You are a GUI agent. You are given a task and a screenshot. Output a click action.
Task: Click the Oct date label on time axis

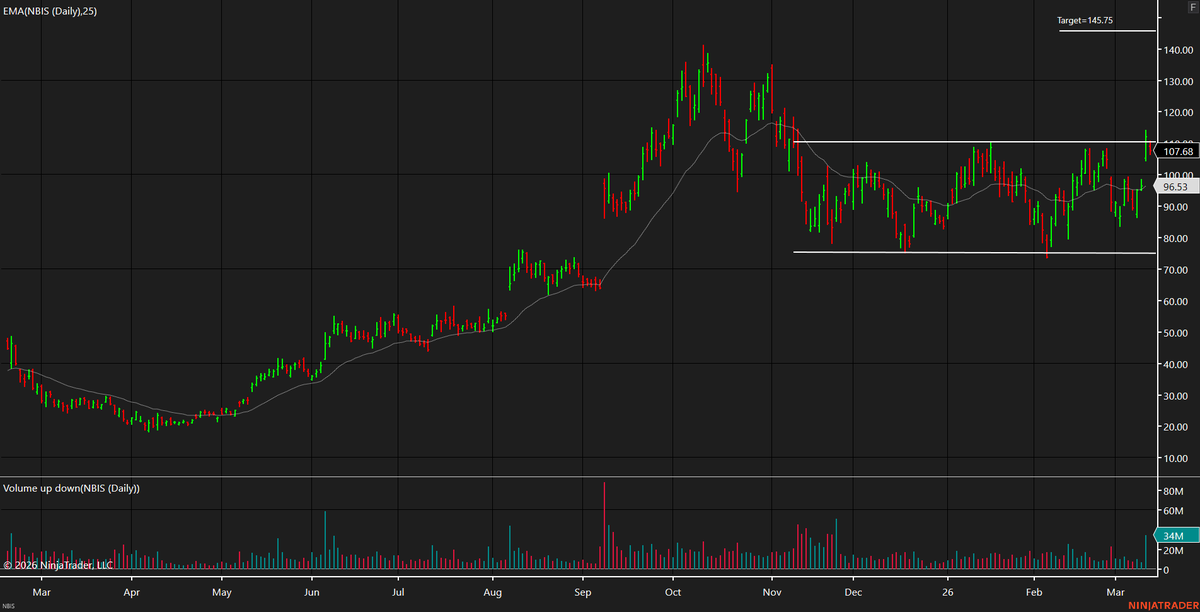pyautogui.click(x=673, y=591)
